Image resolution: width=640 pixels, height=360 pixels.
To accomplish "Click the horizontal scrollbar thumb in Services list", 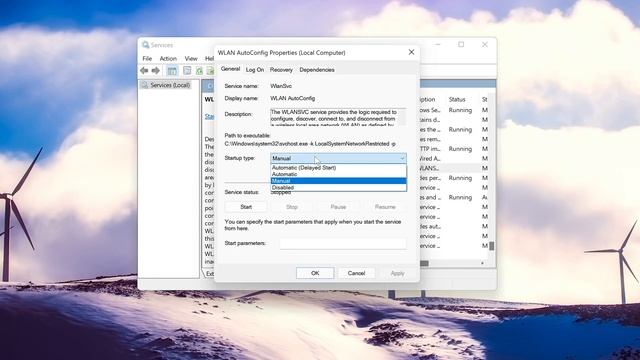I will pyautogui.click(x=424, y=263).
